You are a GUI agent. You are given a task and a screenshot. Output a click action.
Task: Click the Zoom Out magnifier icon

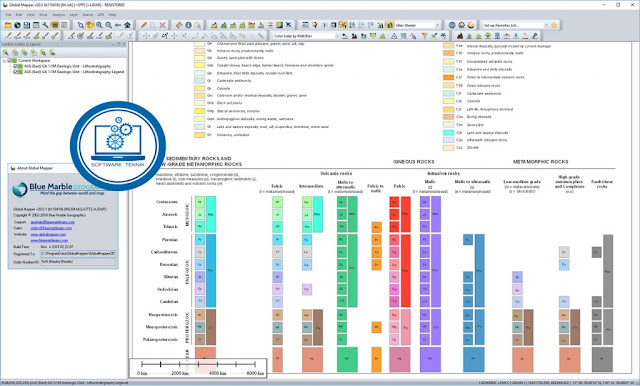click(x=109, y=25)
